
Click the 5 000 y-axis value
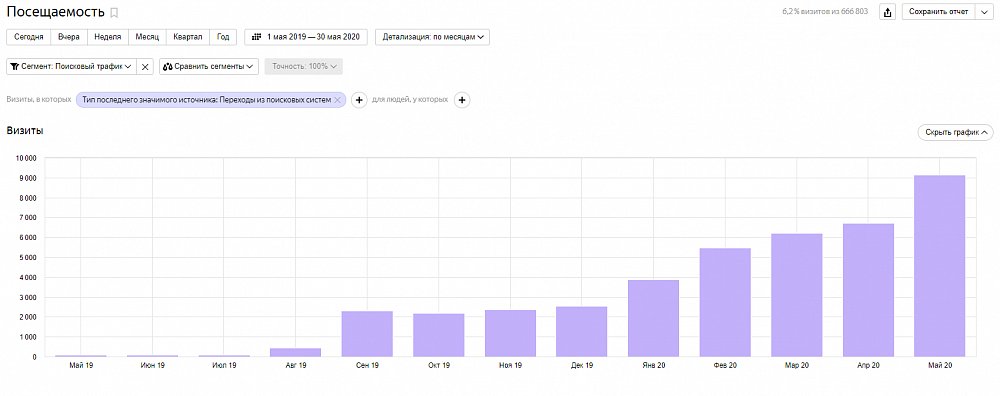point(27,258)
